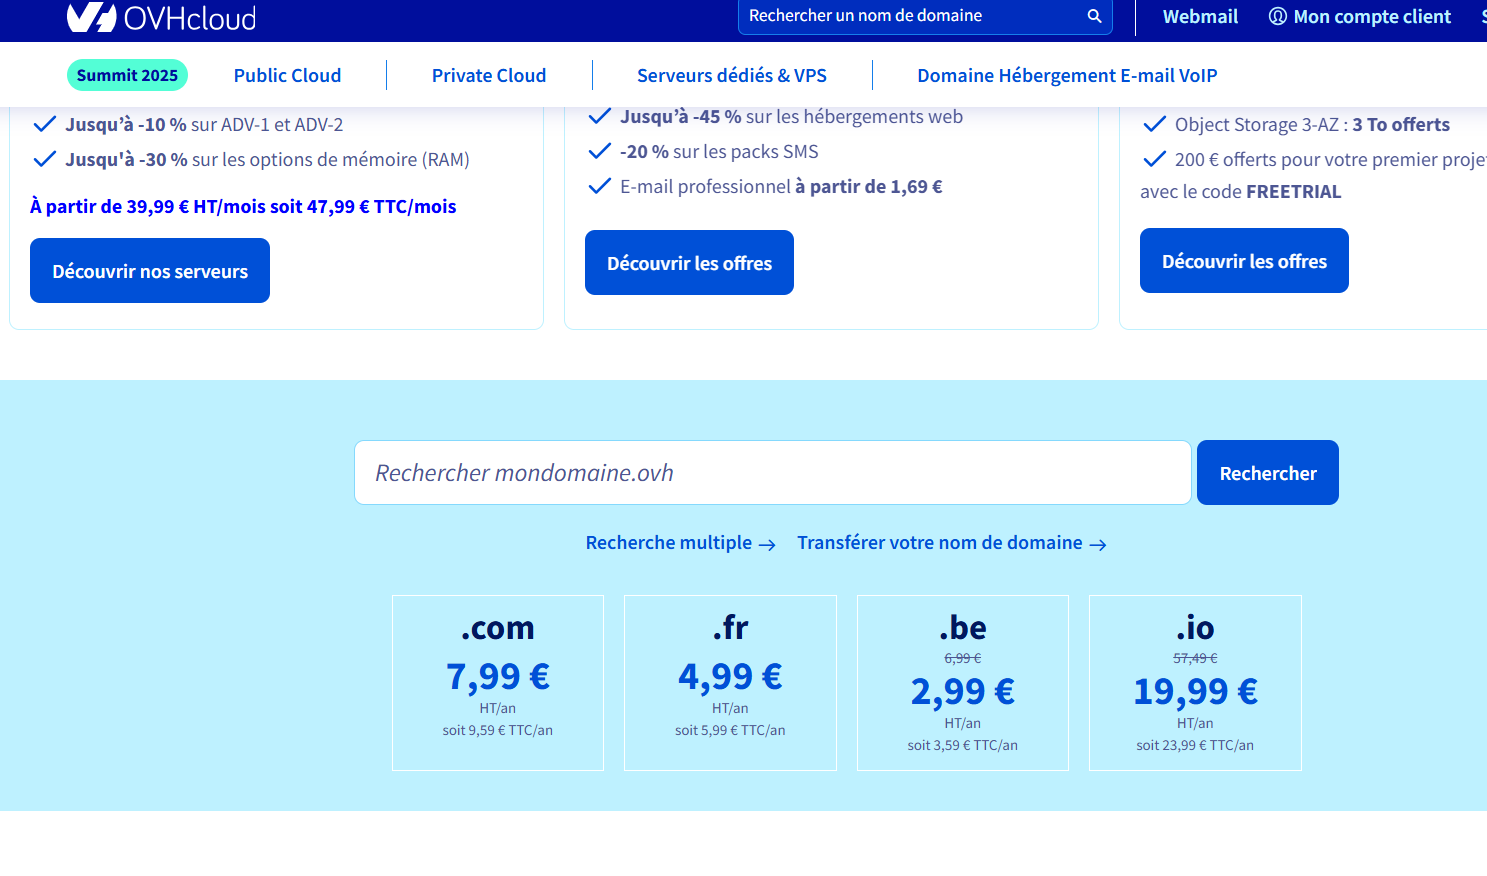This screenshot has width=1487, height=876.
Task: Open the Serveurs dédiés & VPS menu
Action: 731,75
